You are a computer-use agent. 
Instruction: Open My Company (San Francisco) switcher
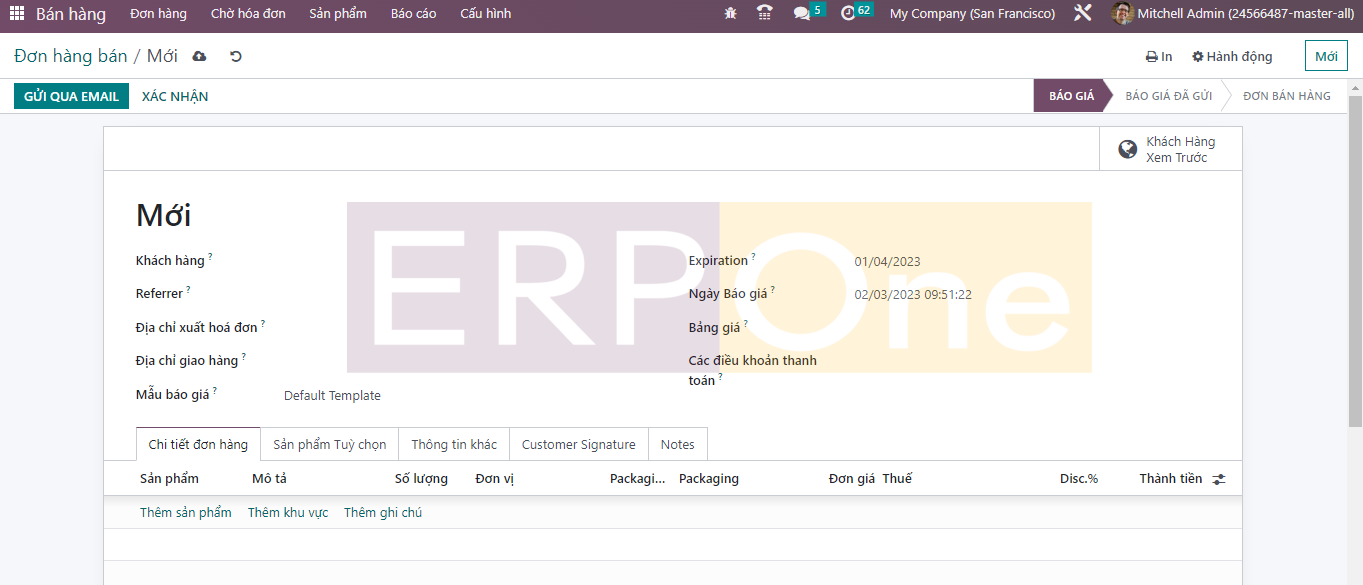pos(971,14)
